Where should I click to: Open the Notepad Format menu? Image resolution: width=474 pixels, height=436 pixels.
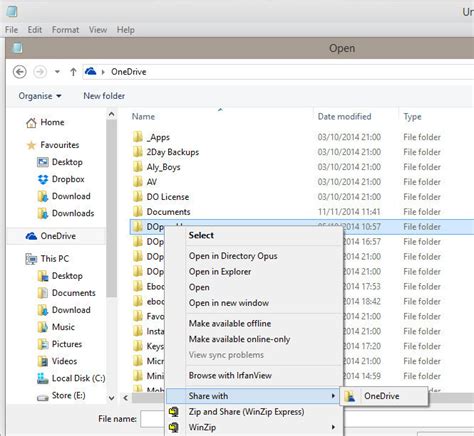[x=65, y=30]
